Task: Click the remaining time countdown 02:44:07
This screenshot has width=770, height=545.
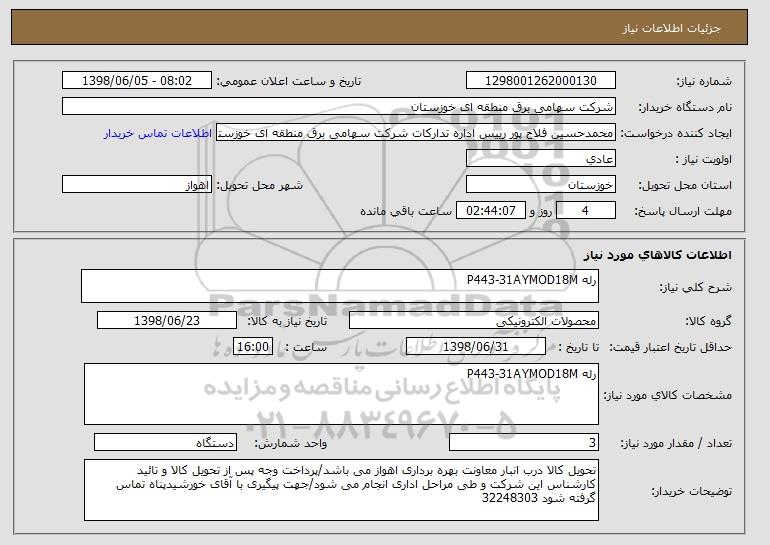Action: [491, 211]
